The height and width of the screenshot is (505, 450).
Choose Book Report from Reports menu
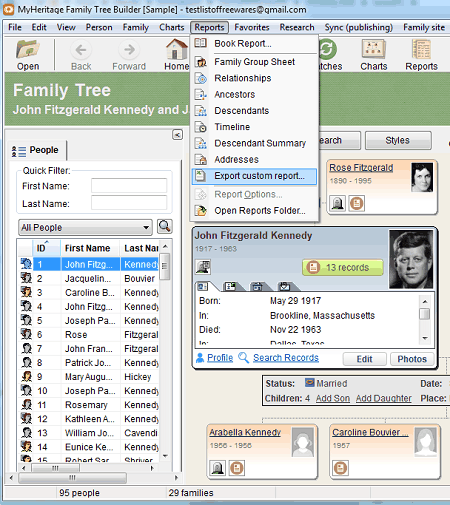(x=254, y=43)
